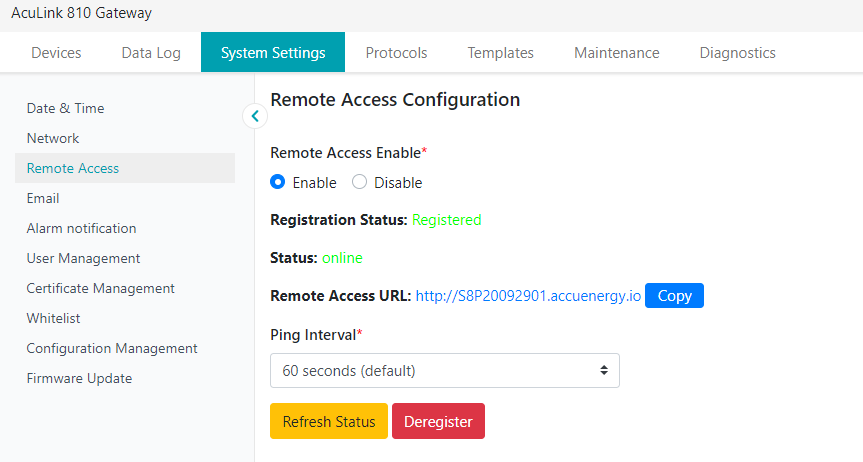Click the Refresh Status button
Screen dimensions: 863x462
(x=328, y=421)
